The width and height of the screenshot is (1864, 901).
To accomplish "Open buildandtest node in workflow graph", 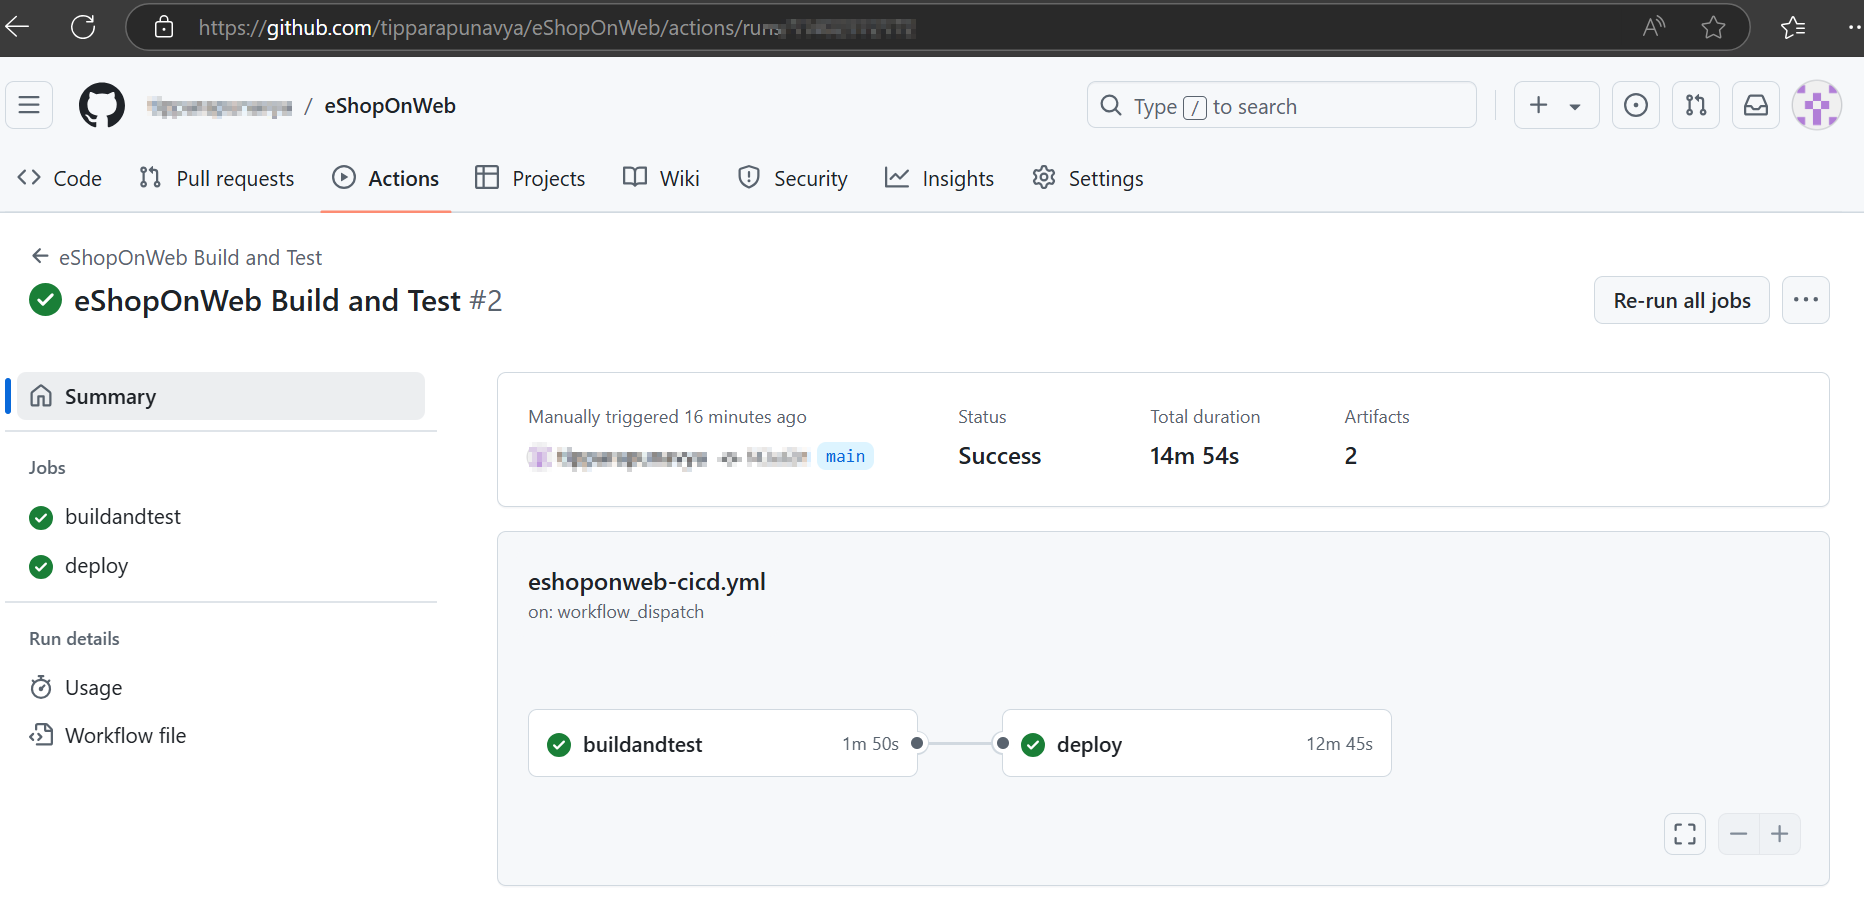I will click(x=723, y=743).
